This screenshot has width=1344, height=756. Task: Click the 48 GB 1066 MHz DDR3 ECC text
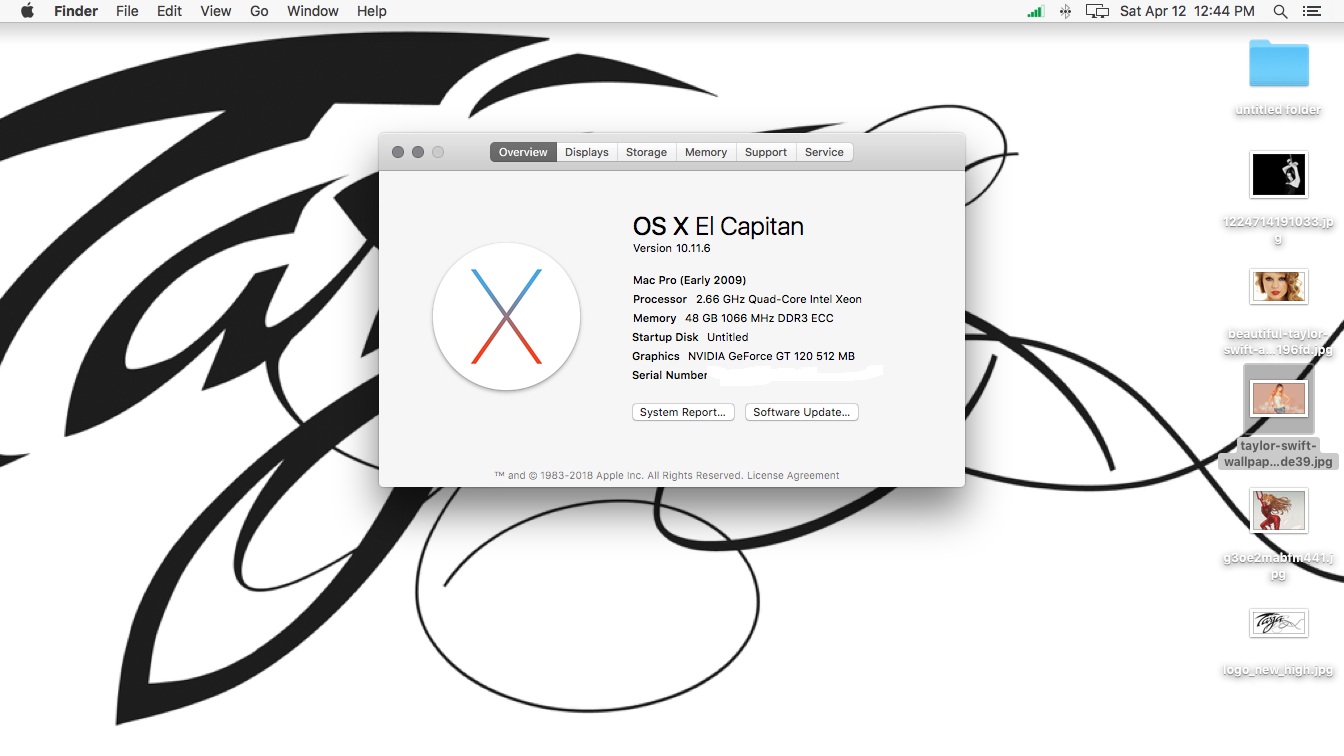pyautogui.click(x=759, y=318)
